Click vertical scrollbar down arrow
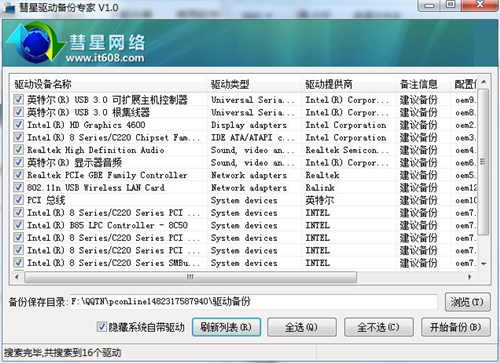 click(x=484, y=263)
